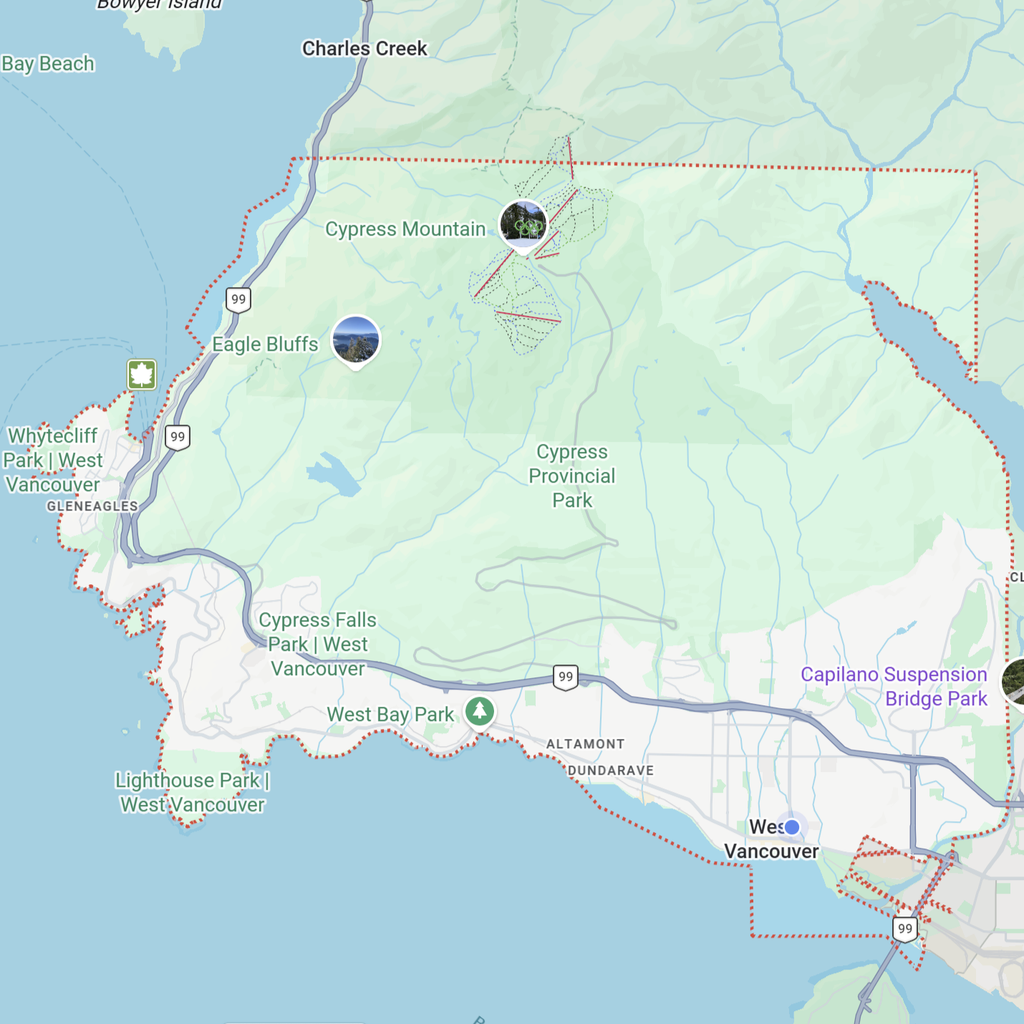
Task: Open the Cypress Mountain photo pin
Action: coord(523,225)
